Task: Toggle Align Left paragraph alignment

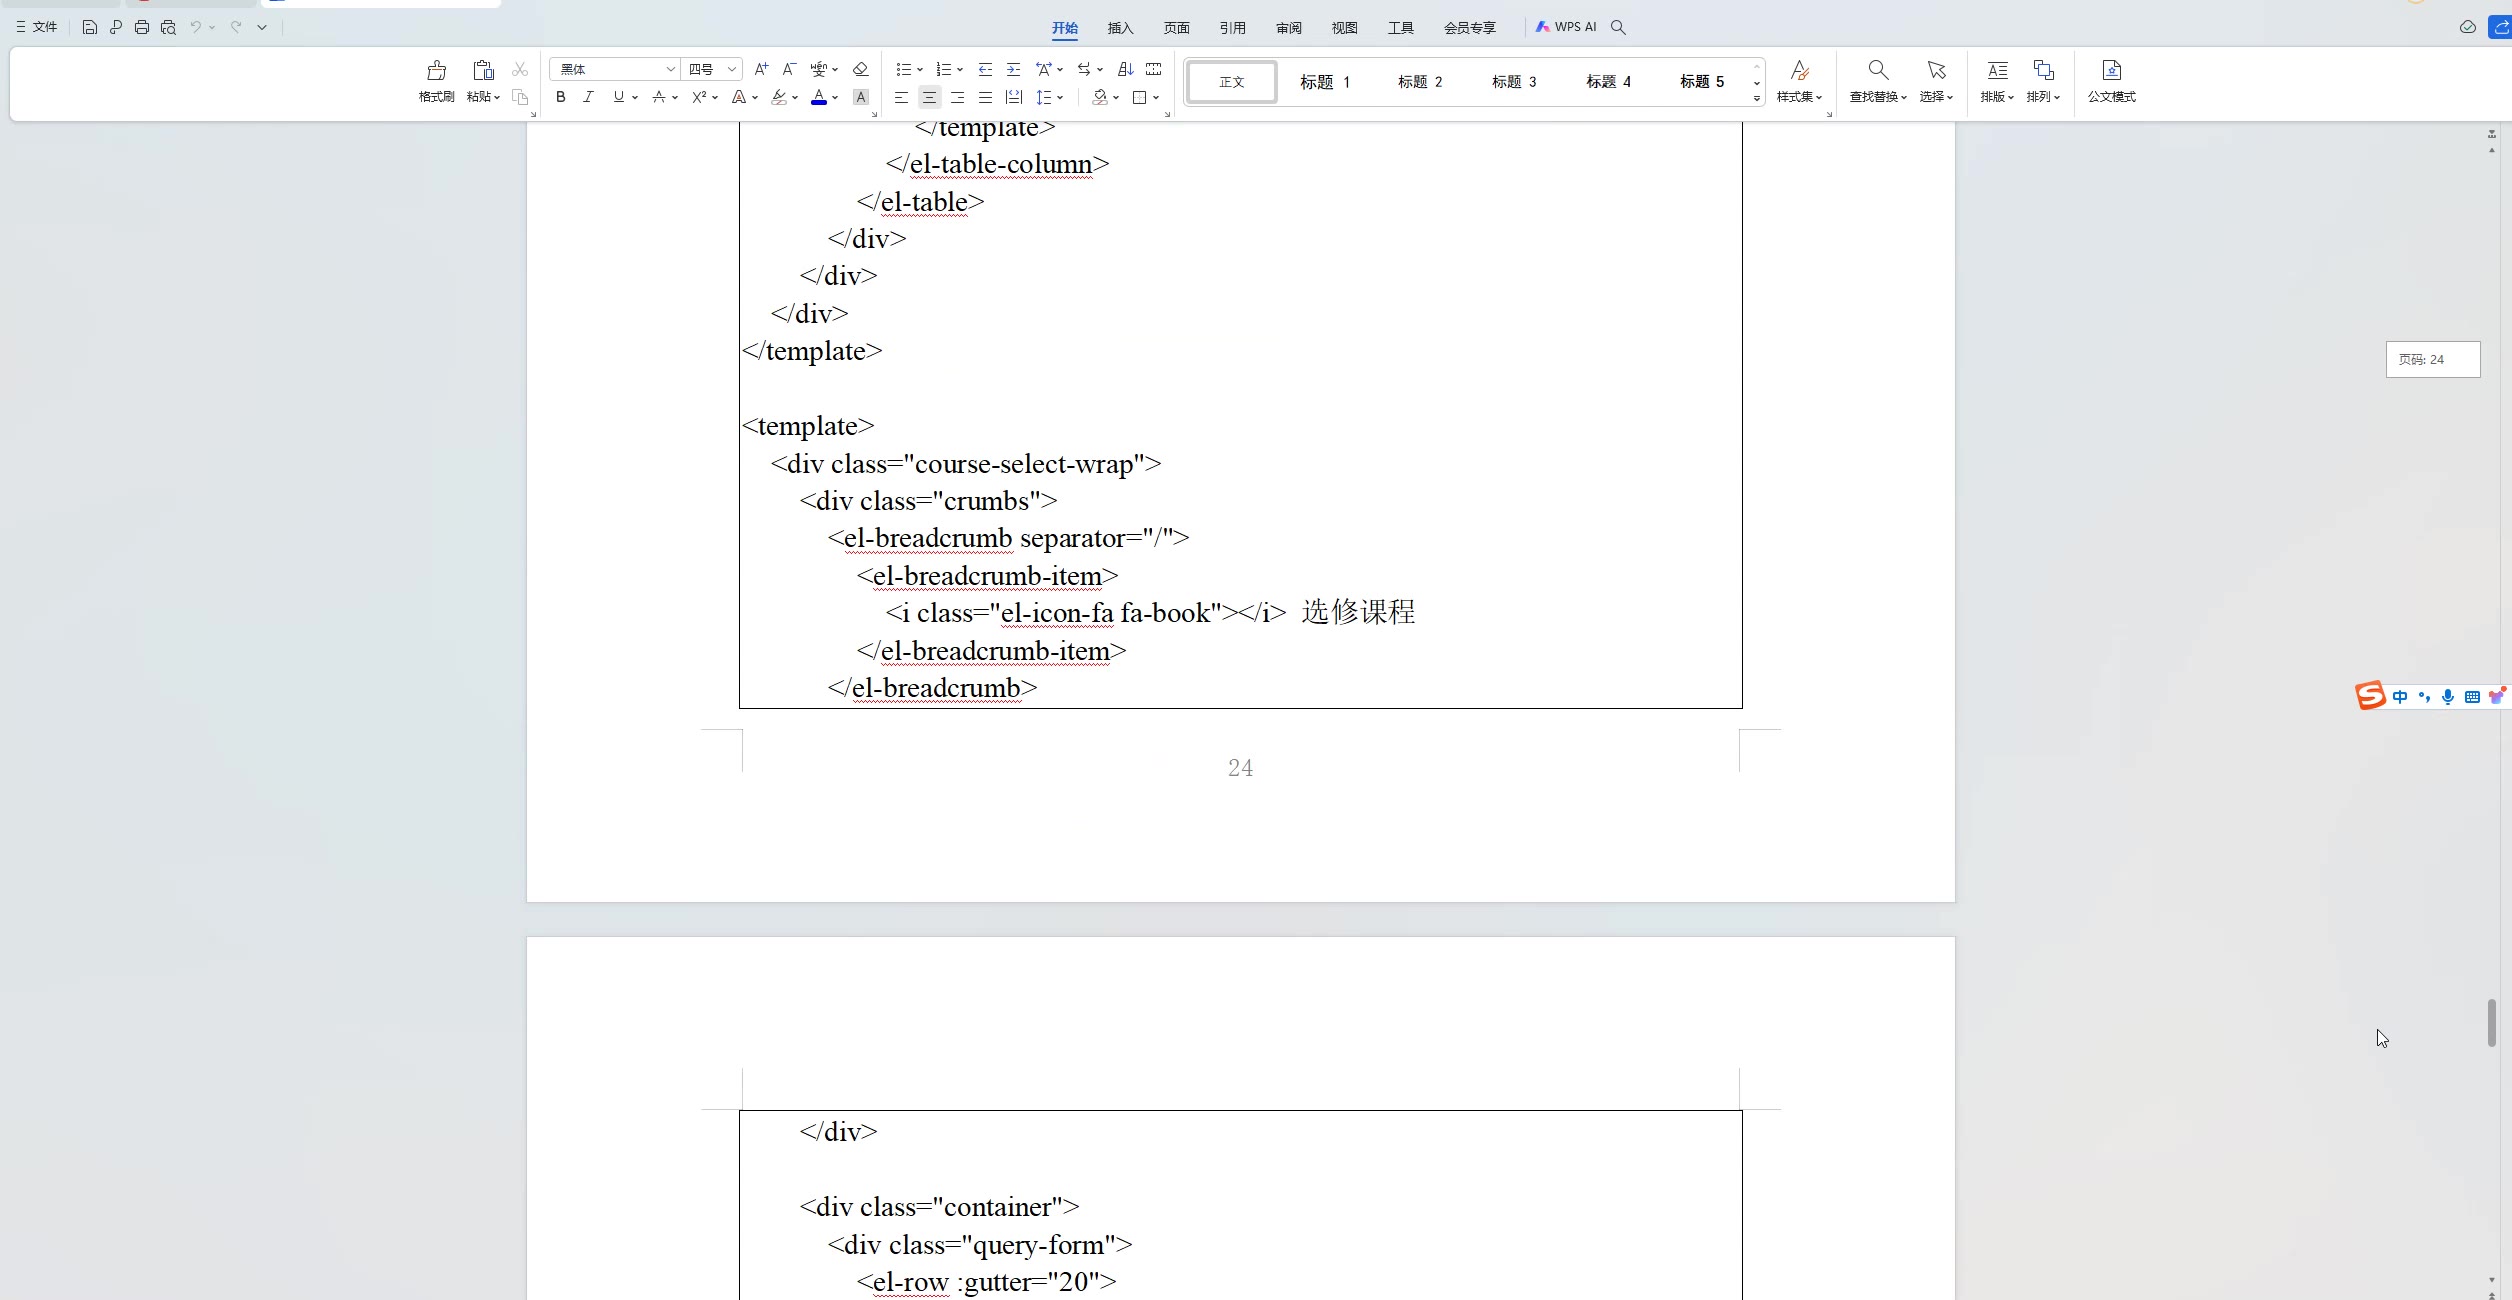Action: click(901, 97)
